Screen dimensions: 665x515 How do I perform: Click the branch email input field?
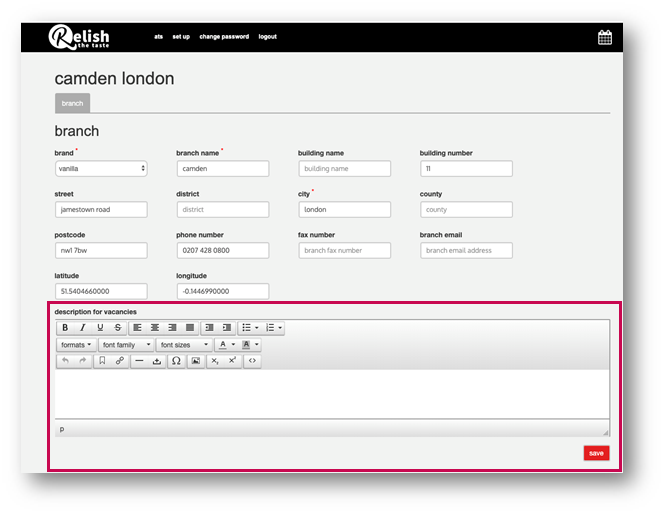(466, 251)
